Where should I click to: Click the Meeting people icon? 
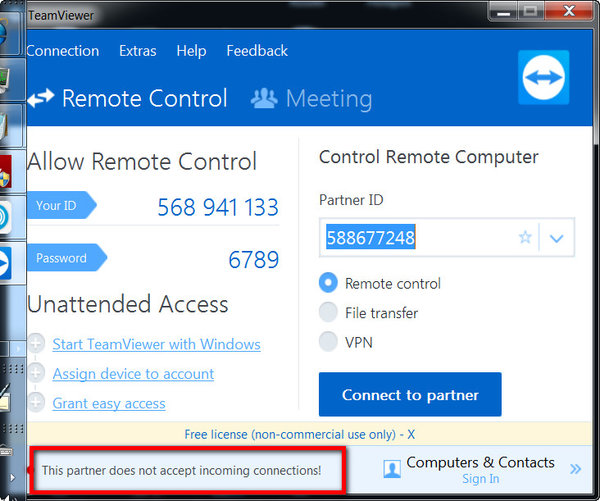(x=264, y=98)
